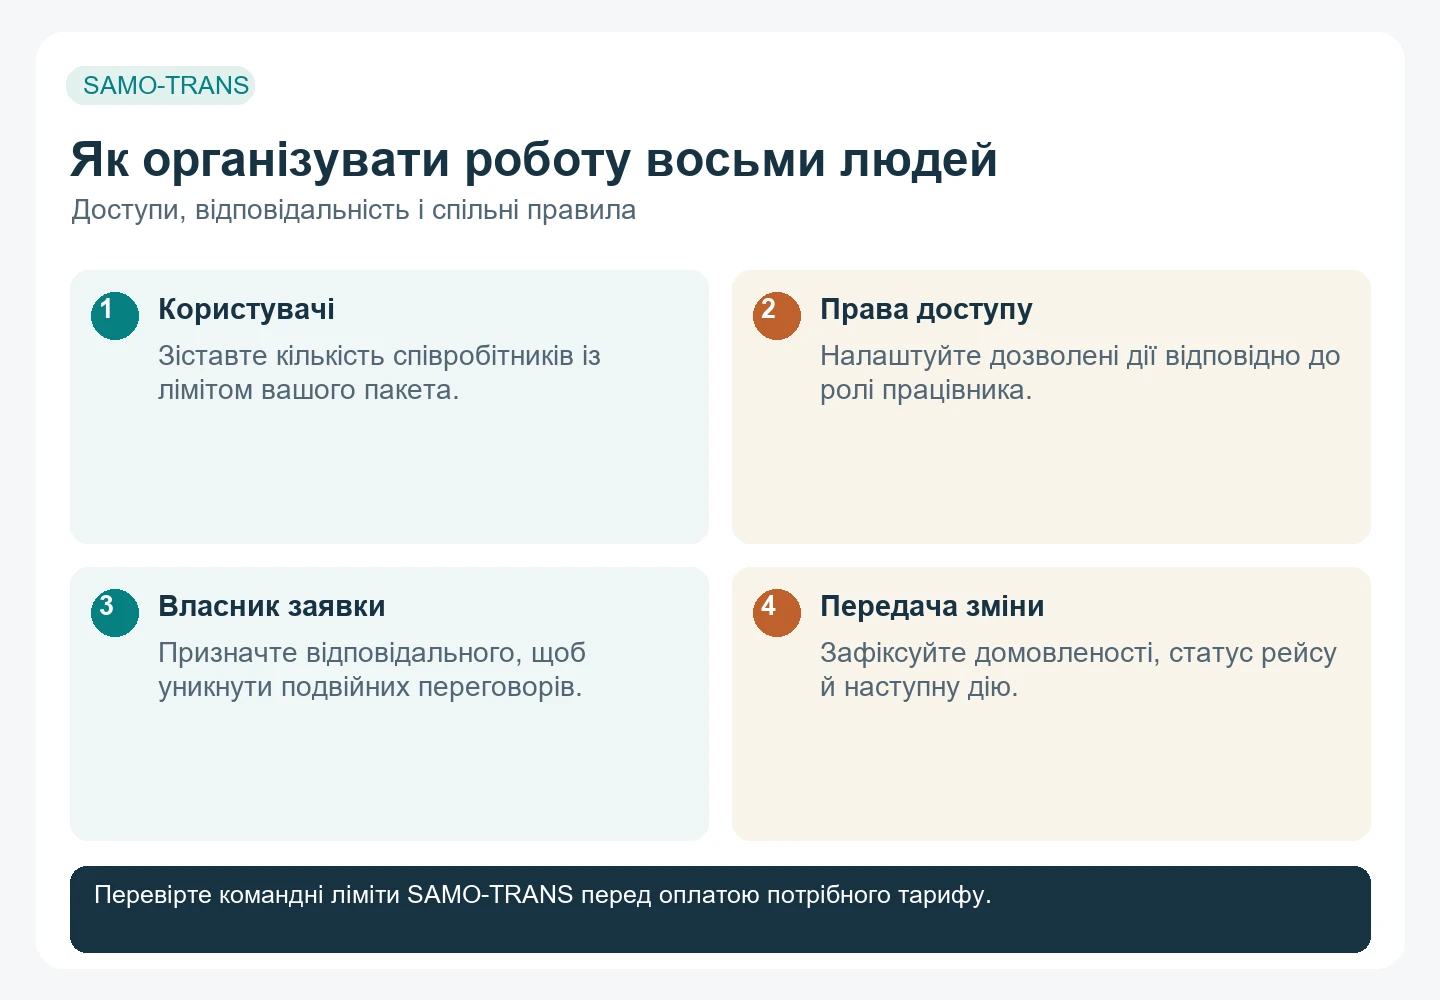Click the number 1 circle icon
Screen dimensions: 1440x1000
click(115, 316)
